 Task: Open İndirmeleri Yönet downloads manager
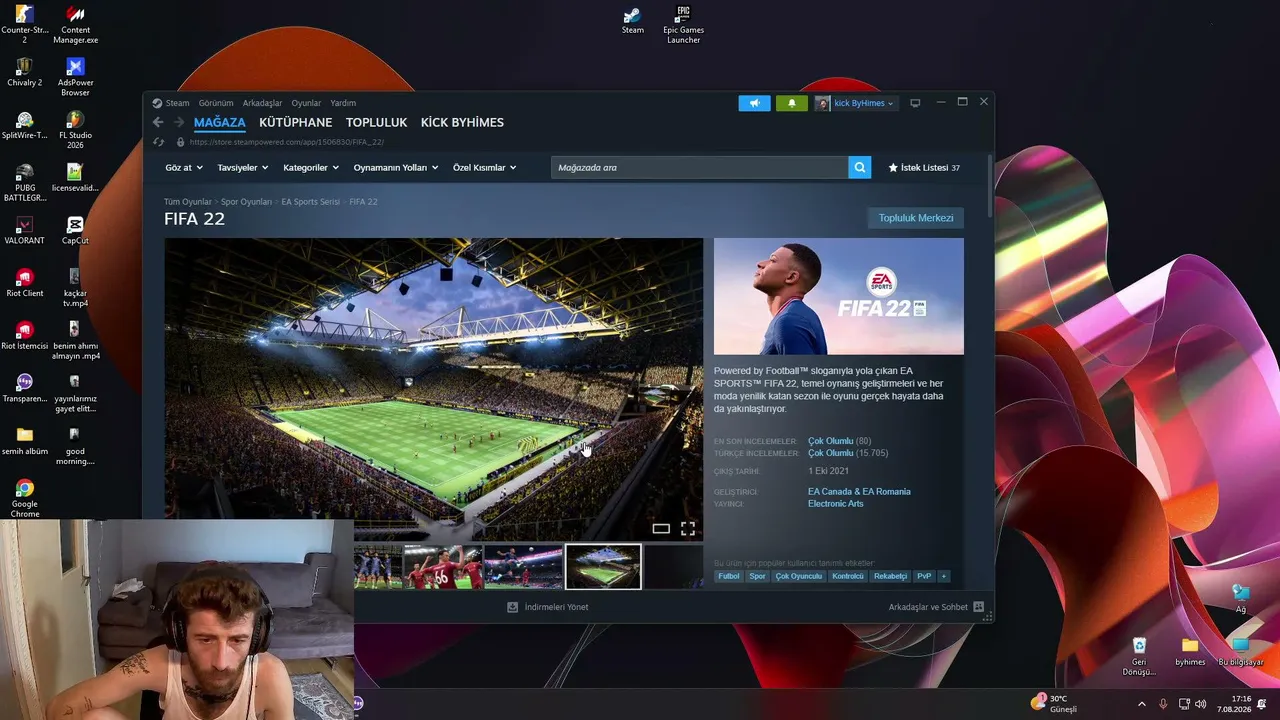[548, 607]
